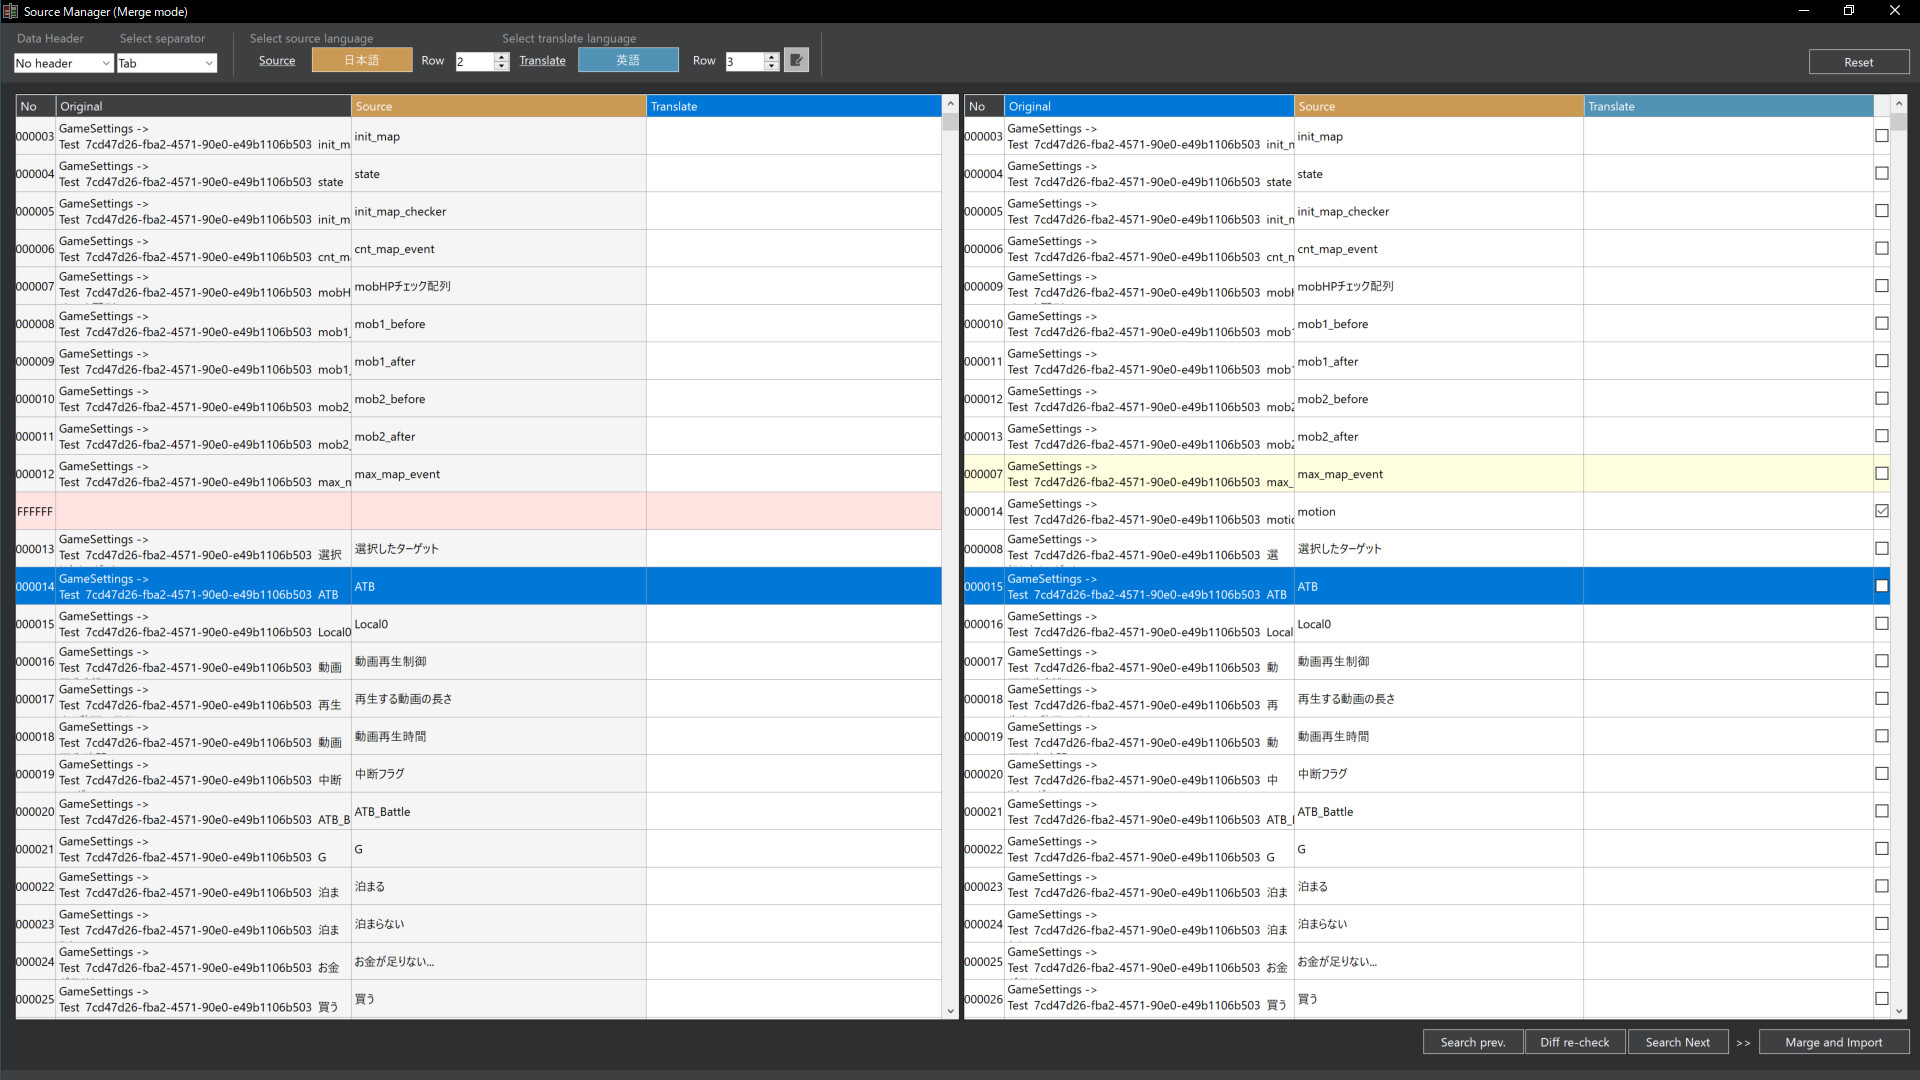
Task: Increment the source Row value with the up arrow
Action: click(x=503, y=56)
